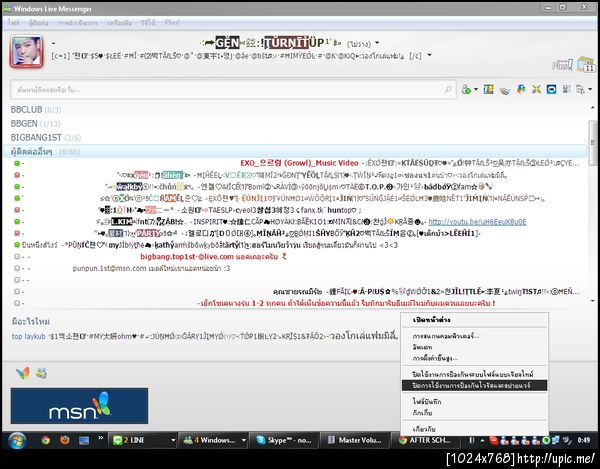
Task: Click status icon of the punpun.1st@msn.com contact
Action: coord(17,268)
